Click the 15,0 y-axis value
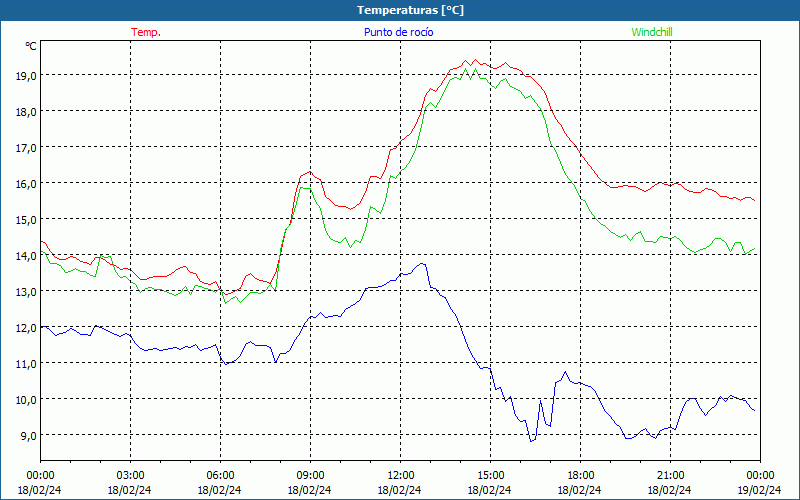The height and width of the screenshot is (500, 800). [x=26, y=219]
